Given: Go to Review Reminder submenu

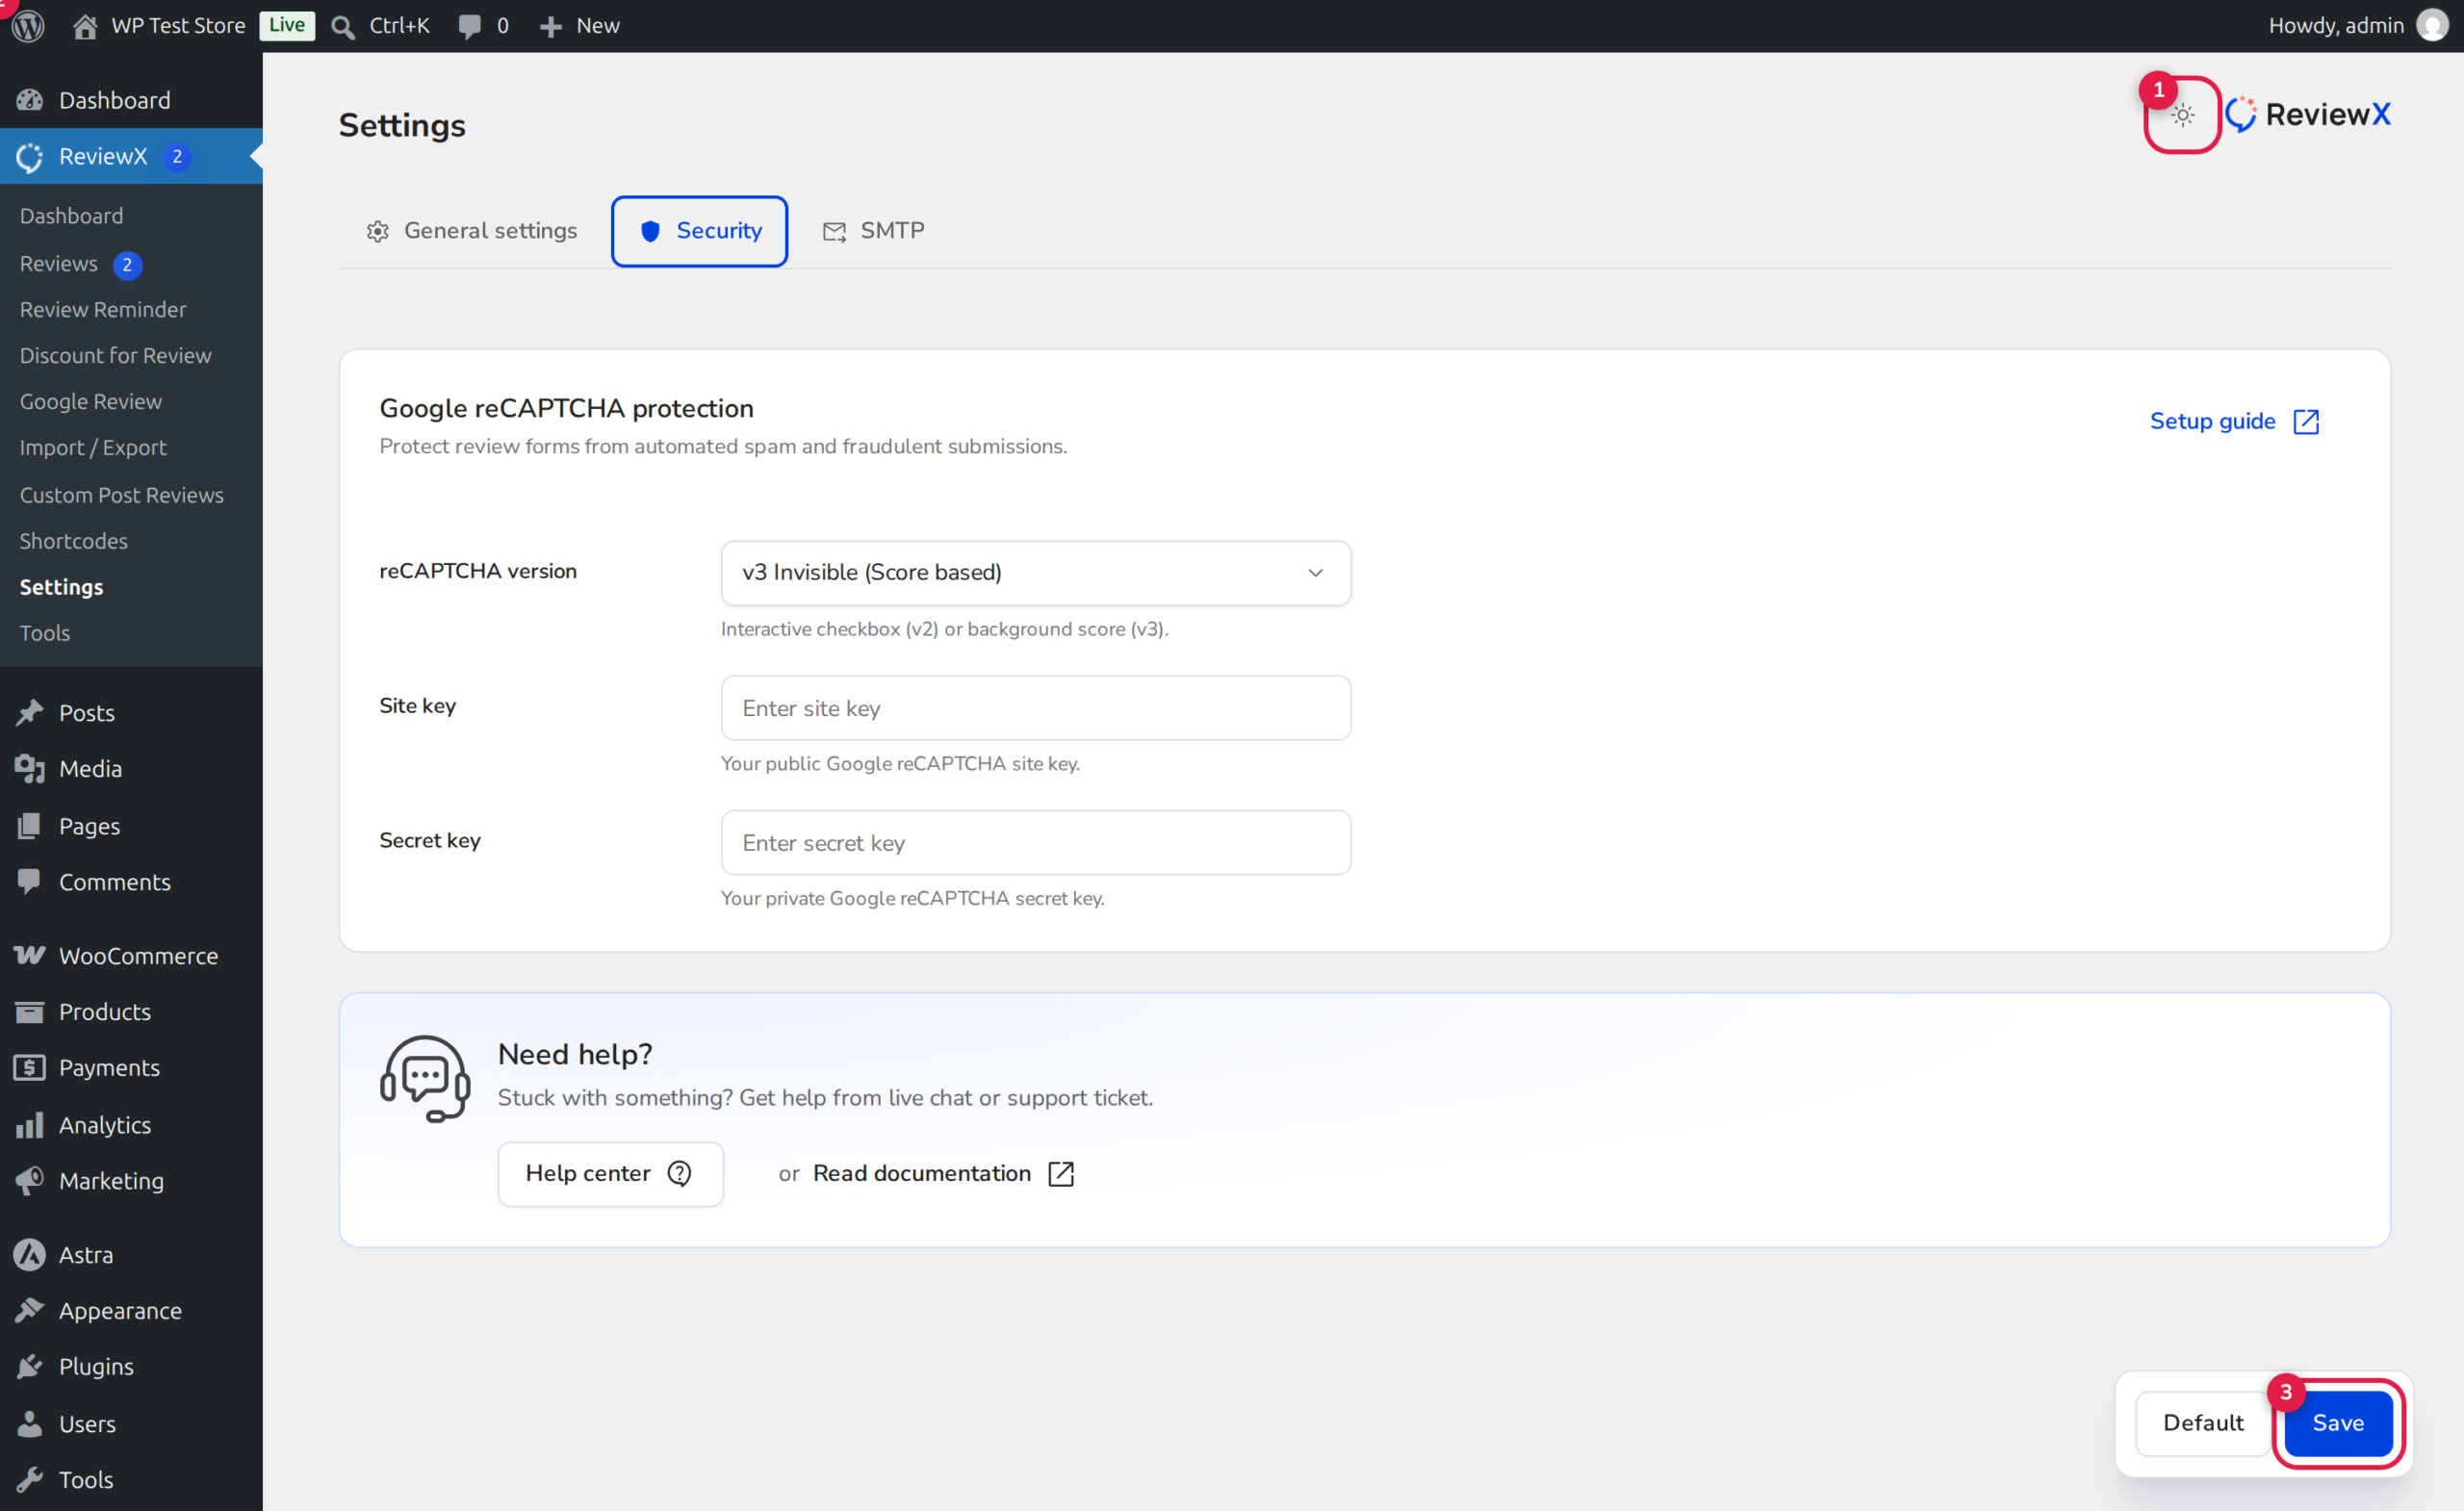Looking at the screenshot, I should [103, 309].
